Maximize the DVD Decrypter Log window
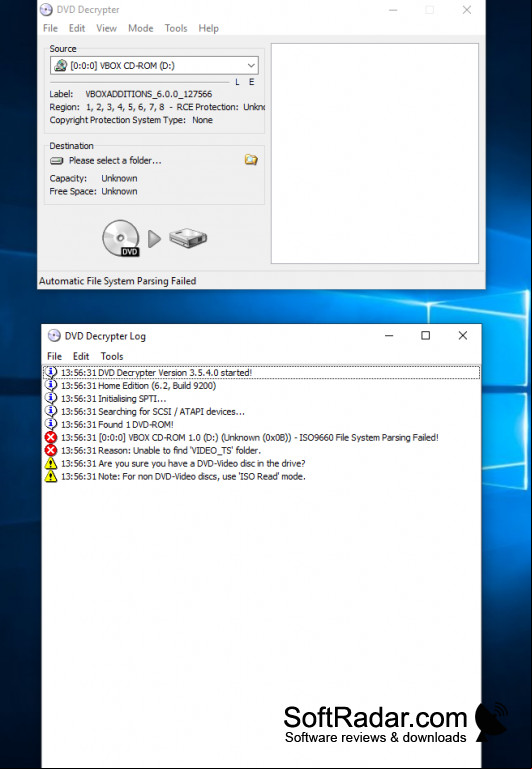 [x=426, y=335]
